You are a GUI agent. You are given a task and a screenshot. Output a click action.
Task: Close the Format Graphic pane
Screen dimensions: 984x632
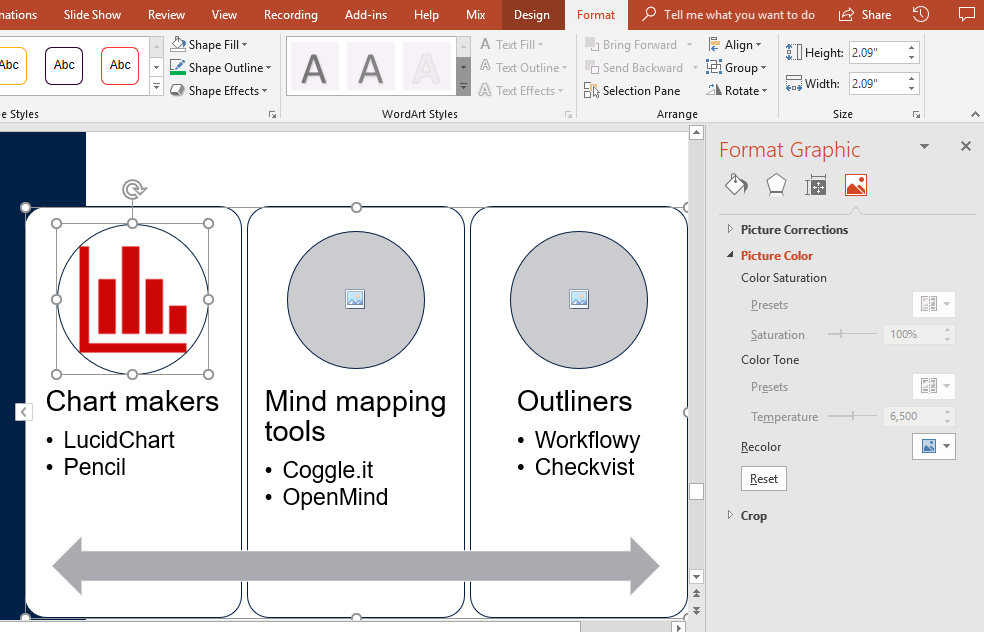click(966, 146)
